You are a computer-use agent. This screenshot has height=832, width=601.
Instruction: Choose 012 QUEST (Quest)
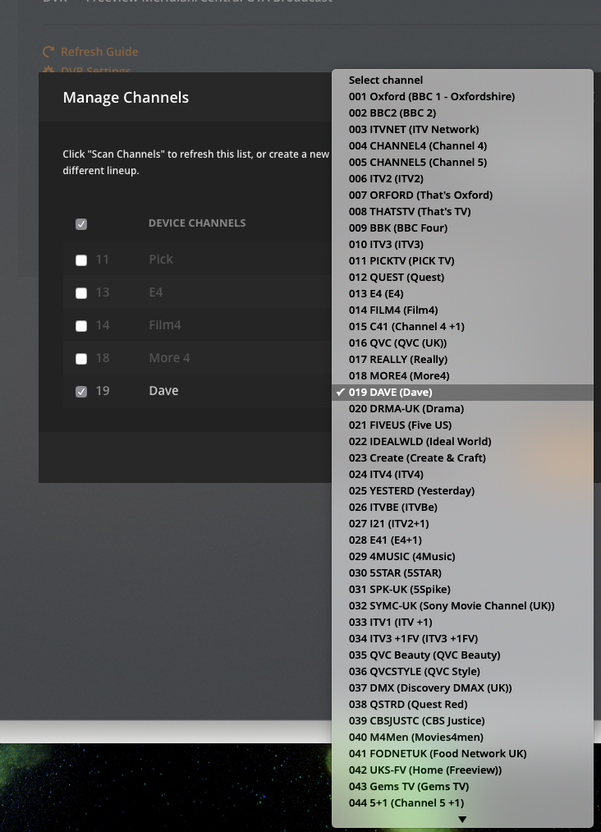click(463, 278)
